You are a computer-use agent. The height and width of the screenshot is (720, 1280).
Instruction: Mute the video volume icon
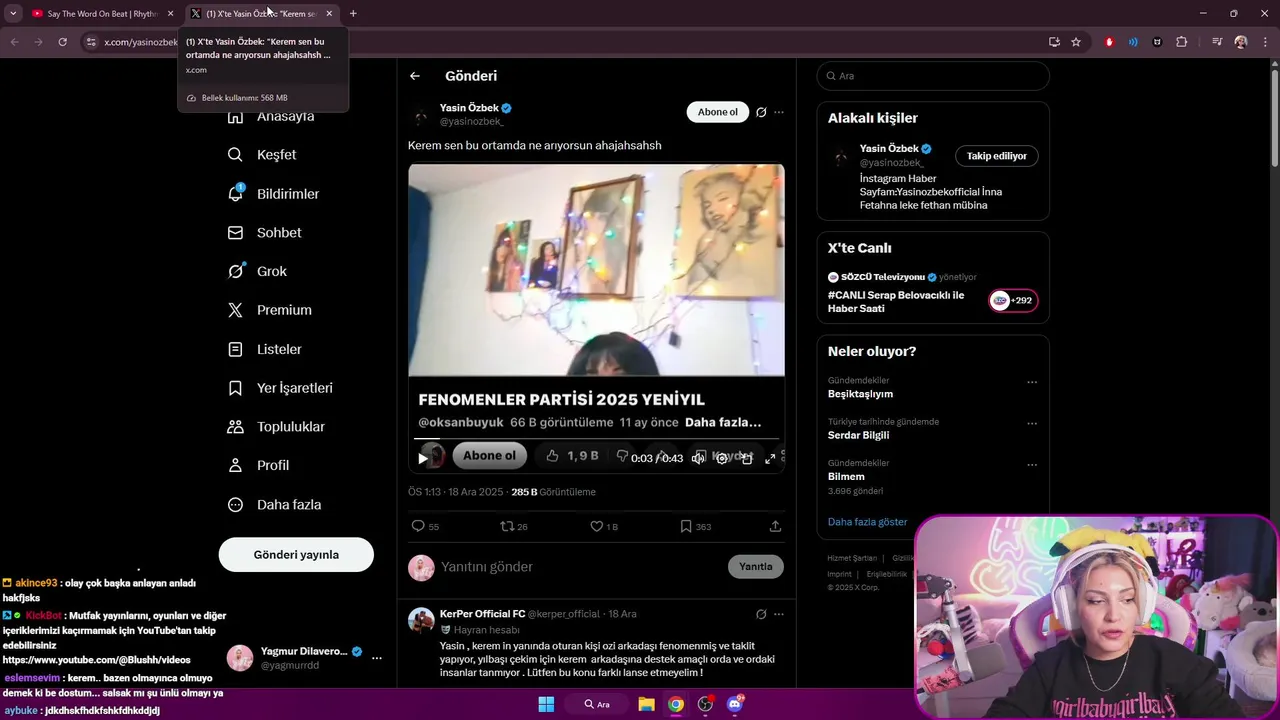(x=698, y=458)
